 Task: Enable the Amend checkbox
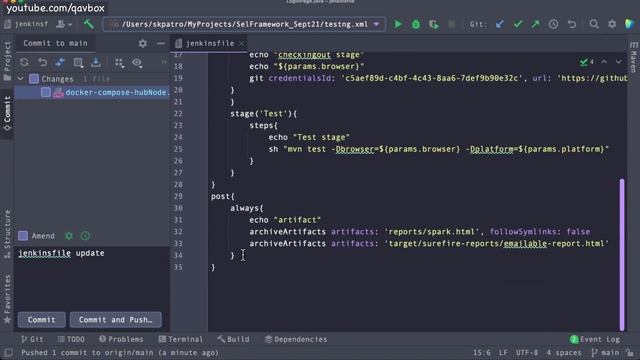click(x=23, y=236)
